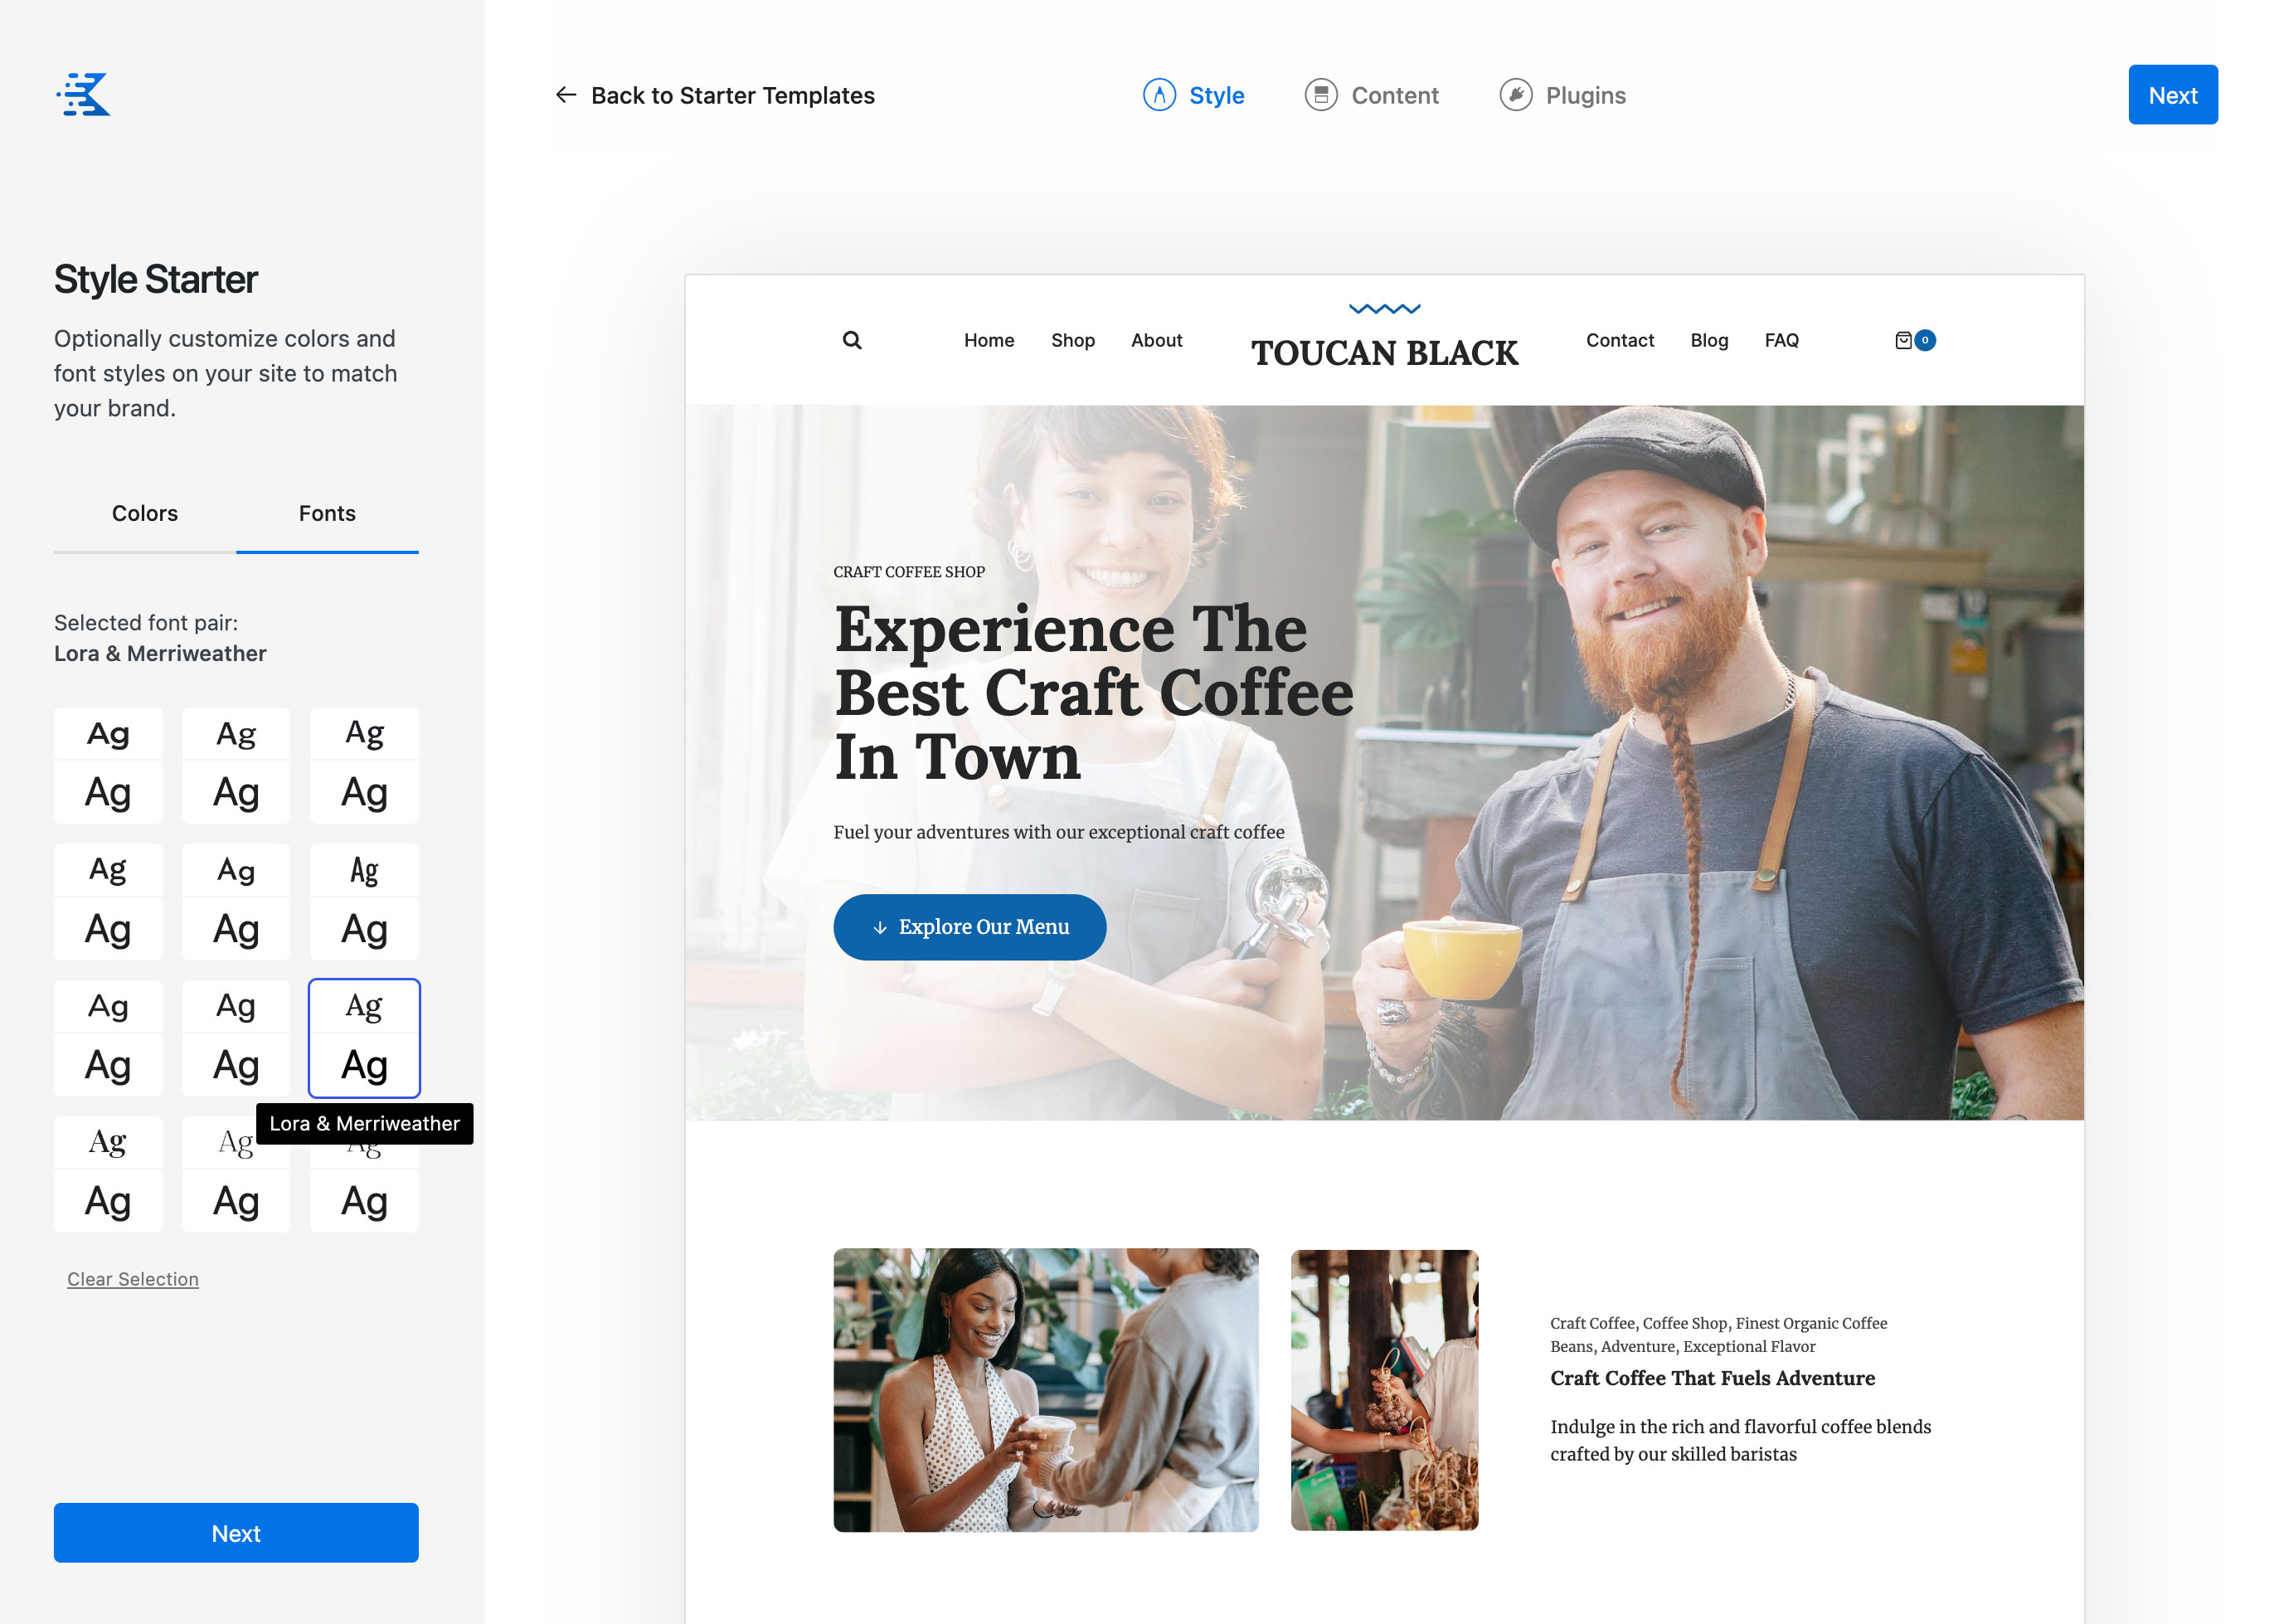This screenshot has height=1624, width=2274.
Task: Click the search magnifier in the site preview header
Action: pyautogui.click(x=851, y=340)
